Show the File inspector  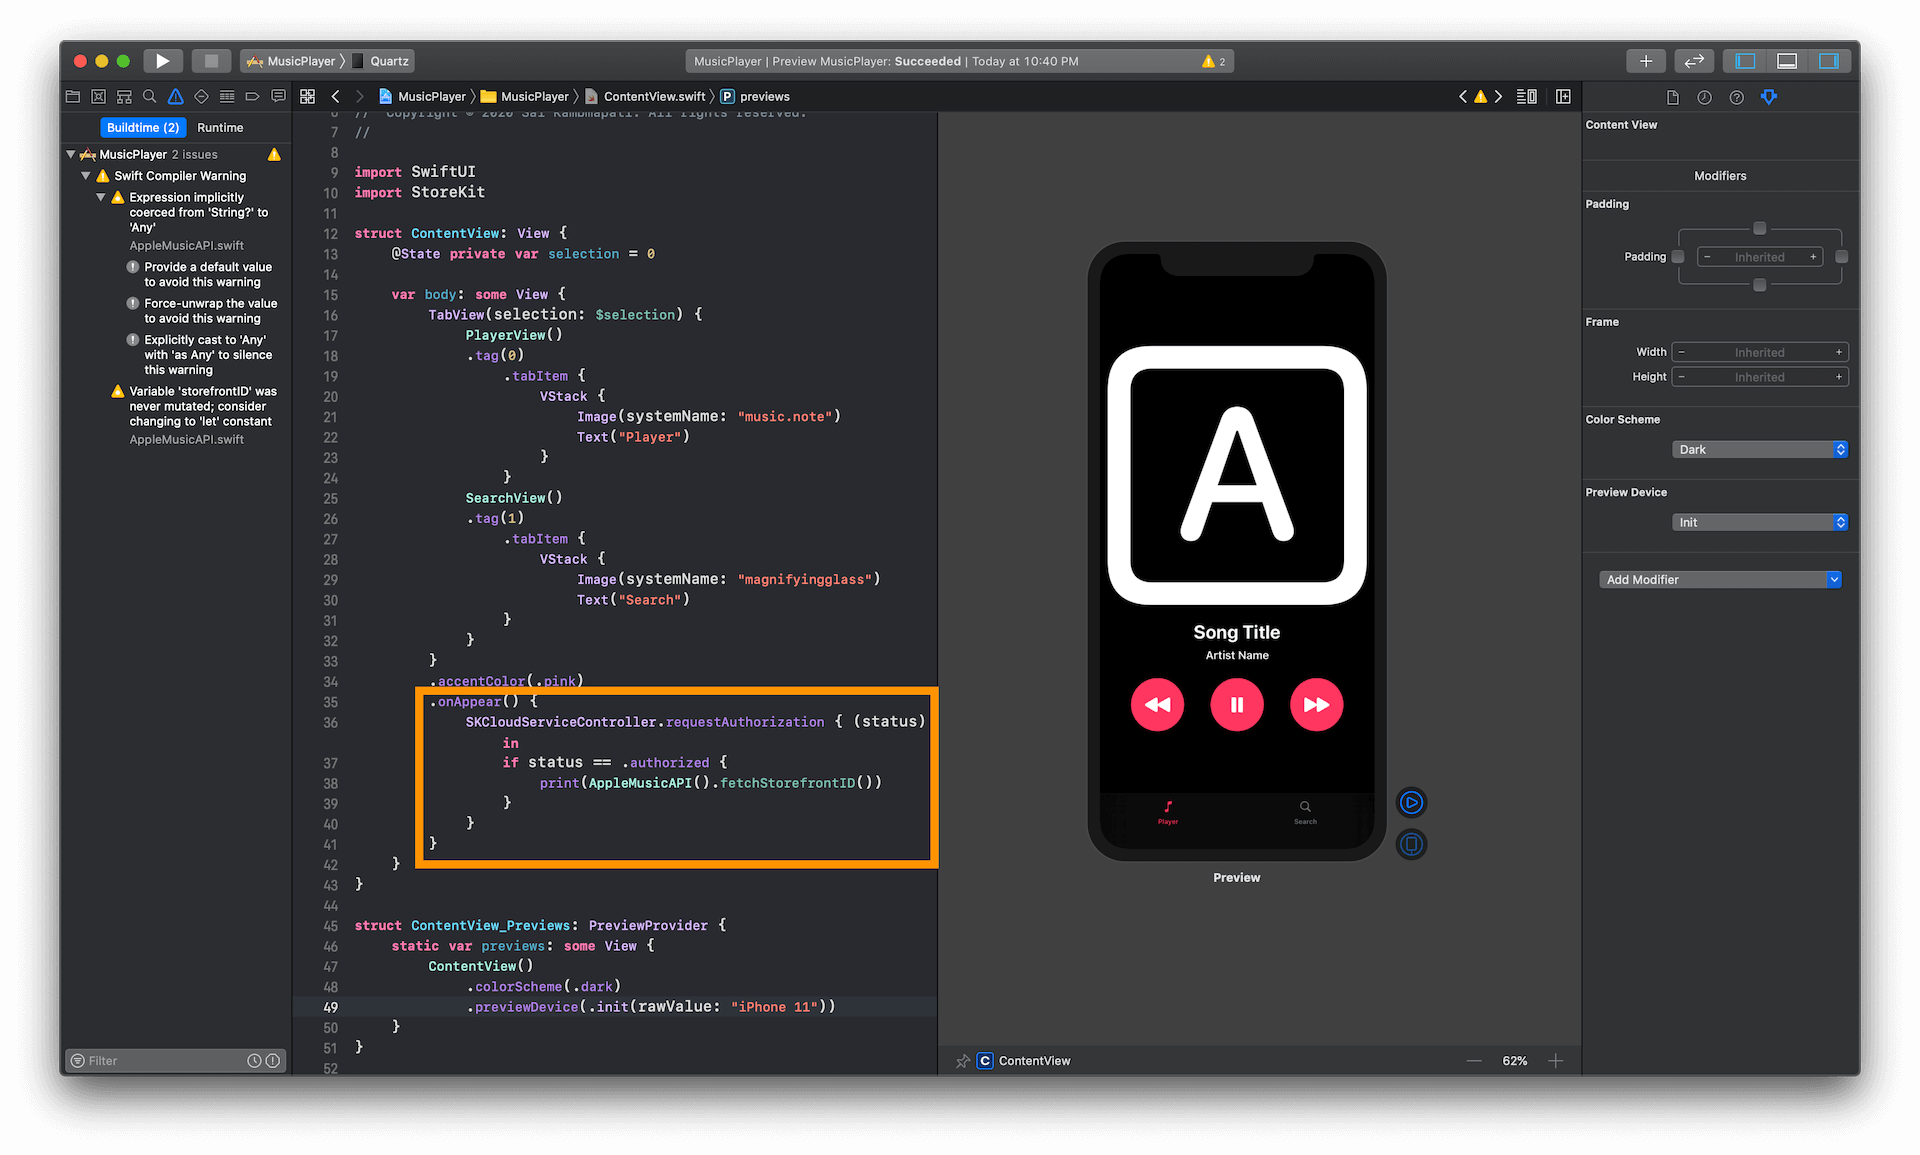click(1672, 97)
